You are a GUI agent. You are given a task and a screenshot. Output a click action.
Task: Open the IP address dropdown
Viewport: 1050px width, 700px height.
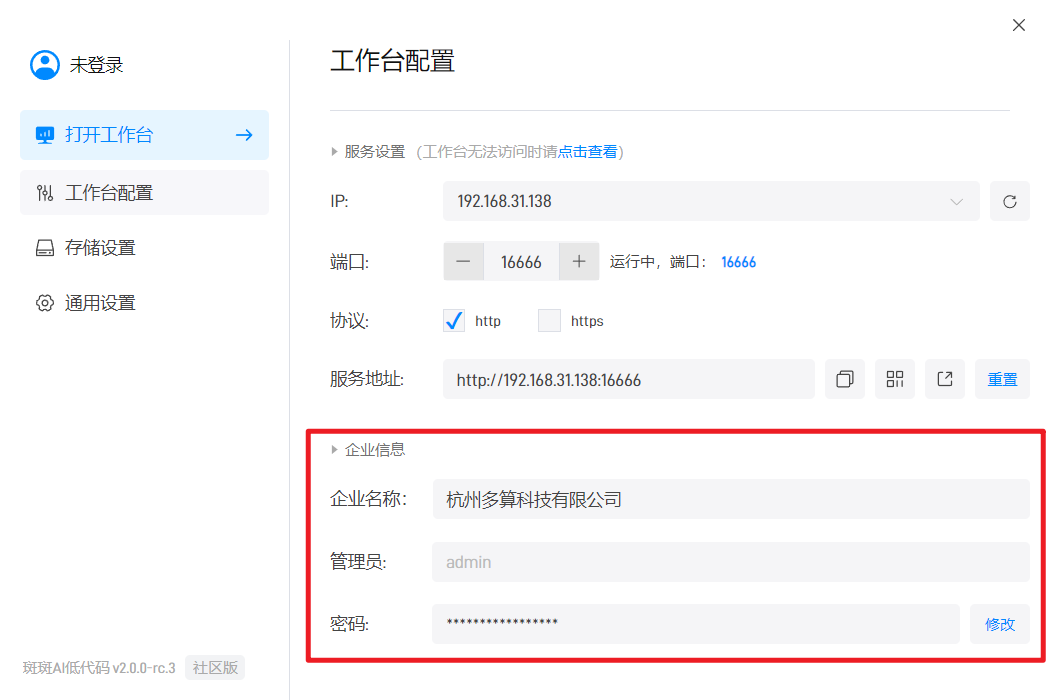point(711,201)
